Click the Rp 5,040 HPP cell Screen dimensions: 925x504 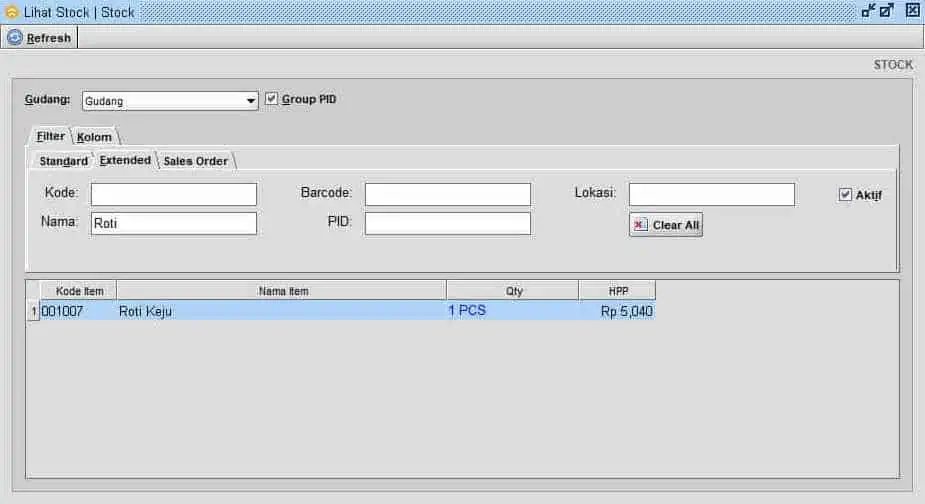(617, 311)
